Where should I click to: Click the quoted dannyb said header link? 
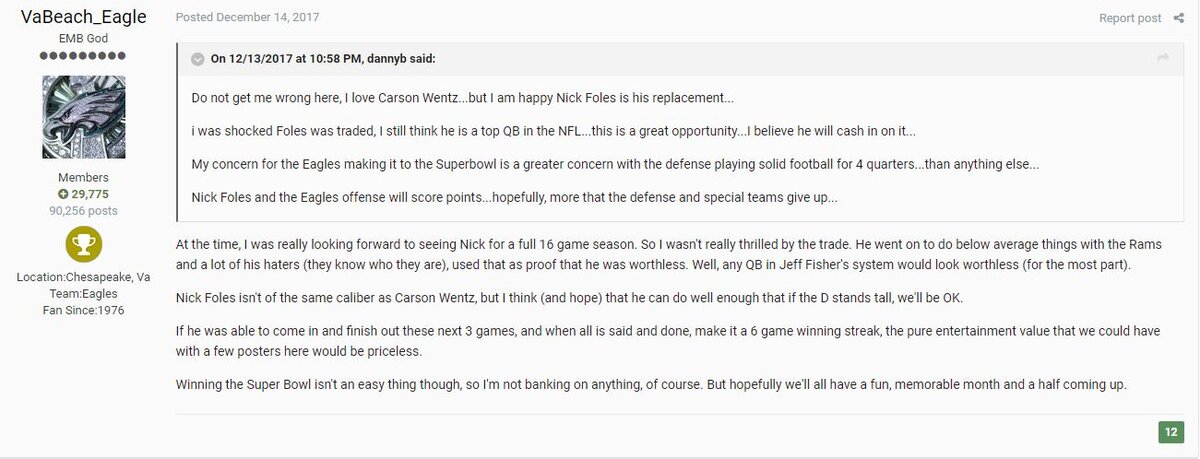(x=322, y=59)
